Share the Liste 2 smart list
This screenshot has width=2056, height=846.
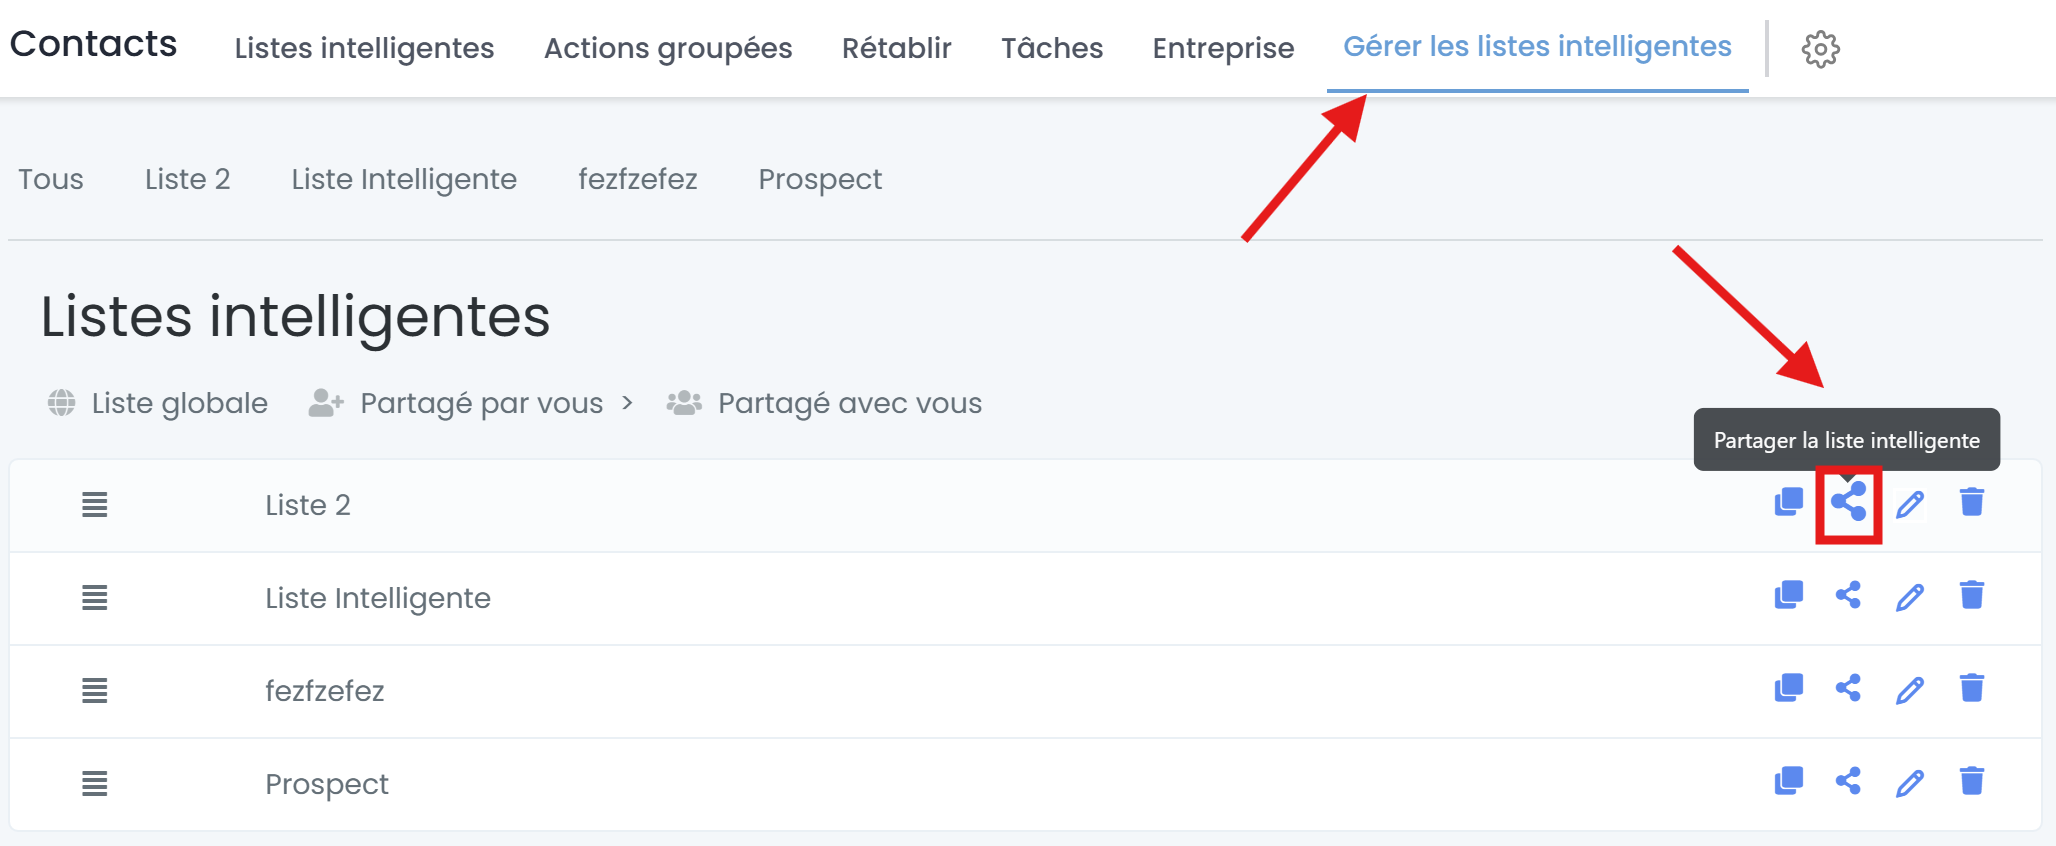pyautogui.click(x=1848, y=502)
